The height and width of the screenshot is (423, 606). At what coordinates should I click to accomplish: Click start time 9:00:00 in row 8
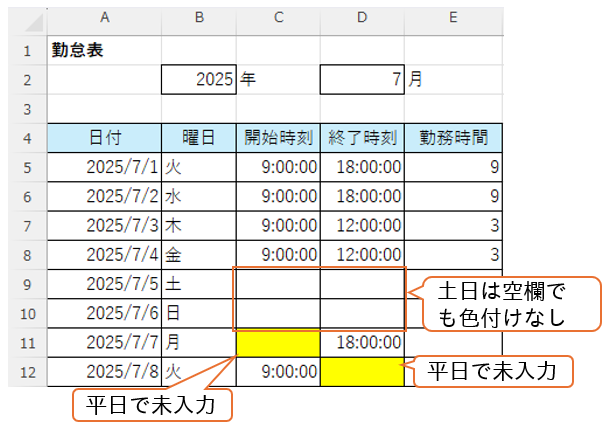tap(278, 255)
